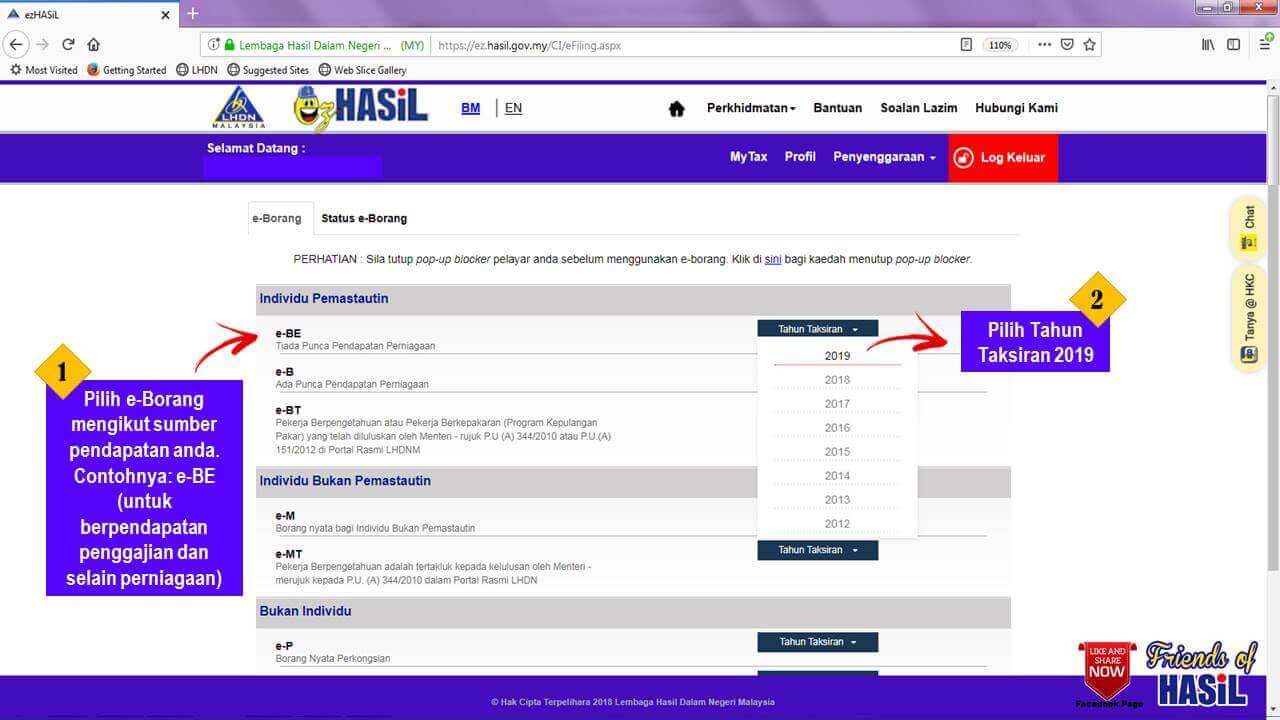Open e-P Tahun Taksiran dropdown
Image resolution: width=1280 pixels, height=720 pixels.
817,642
